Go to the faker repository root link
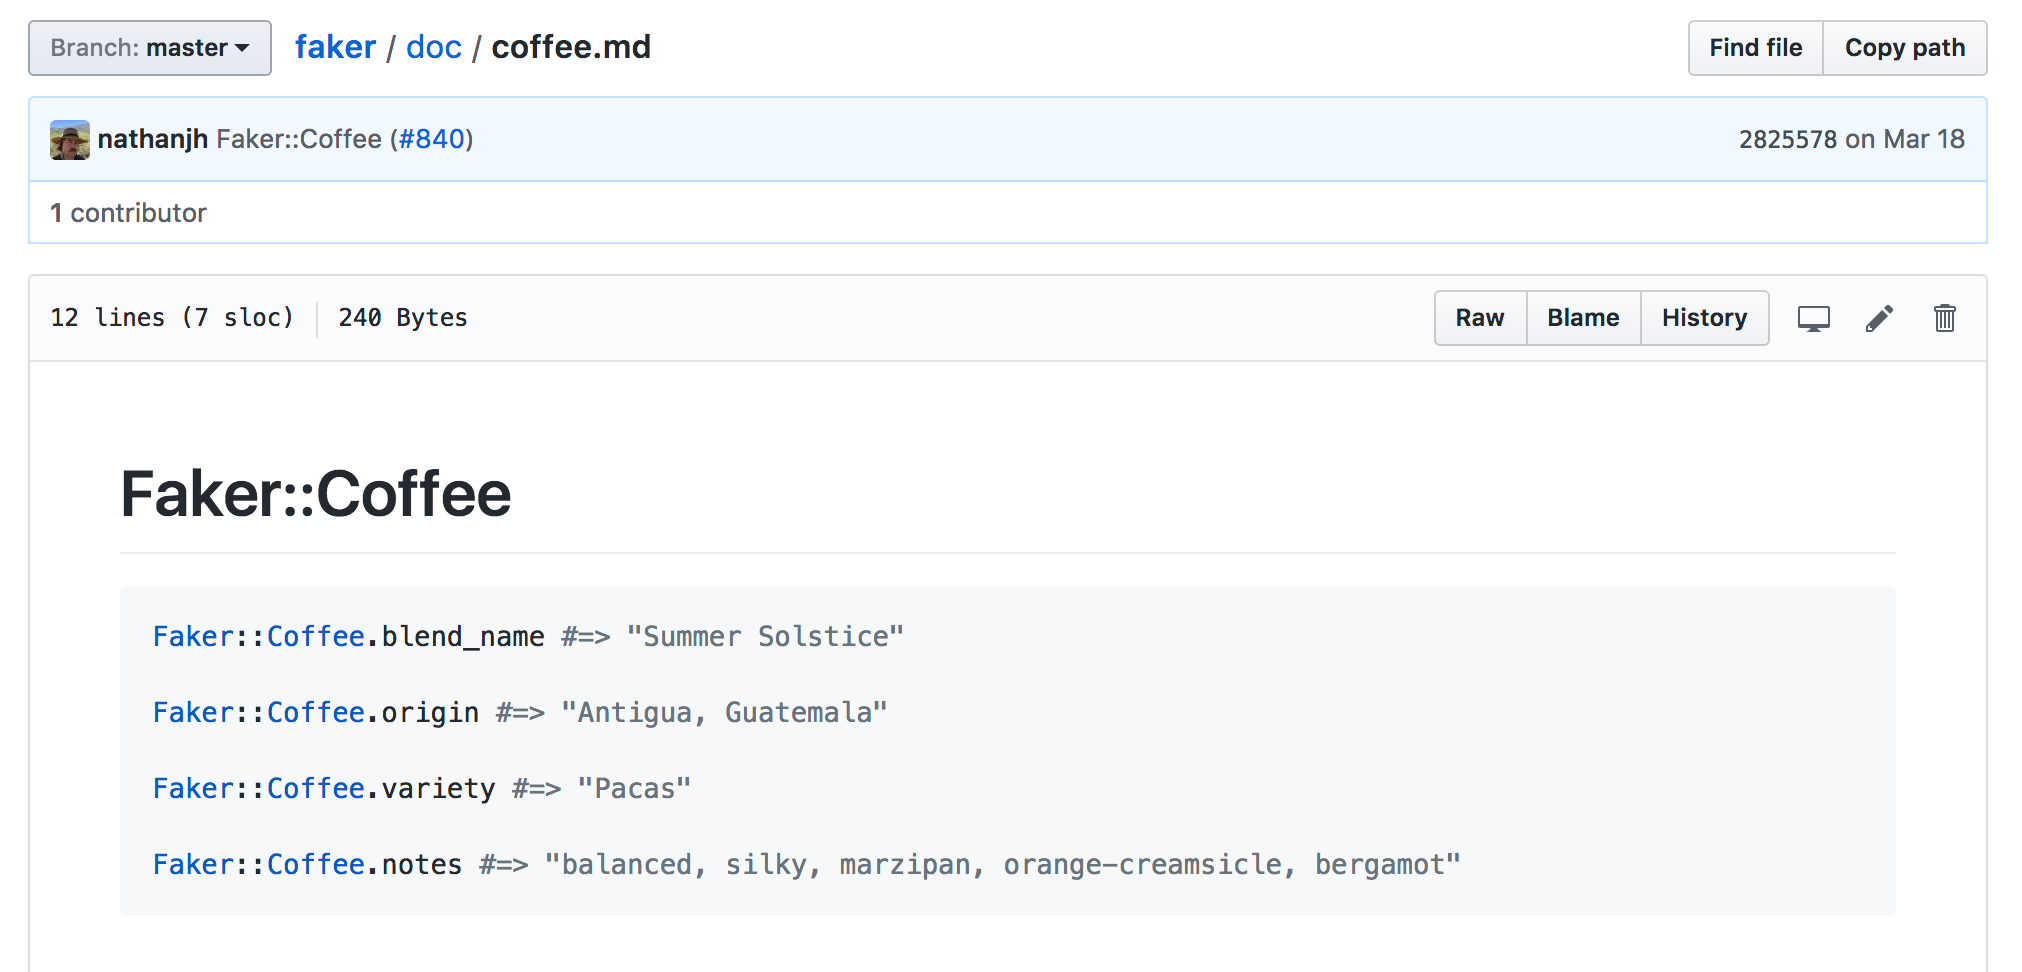The image size is (2022, 972). tap(335, 47)
